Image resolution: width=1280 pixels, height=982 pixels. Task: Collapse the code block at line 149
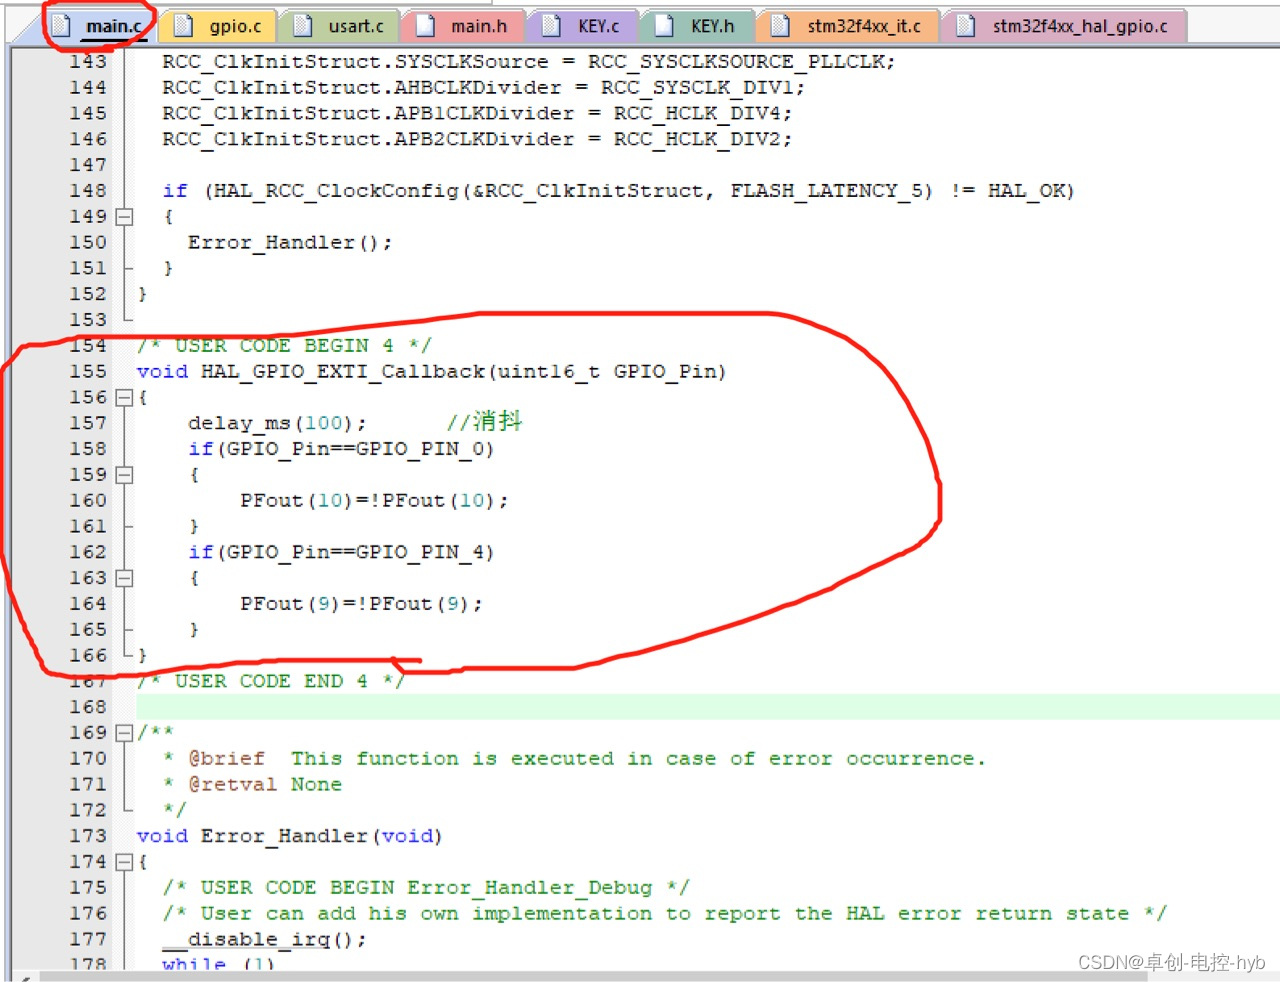pos(124,216)
